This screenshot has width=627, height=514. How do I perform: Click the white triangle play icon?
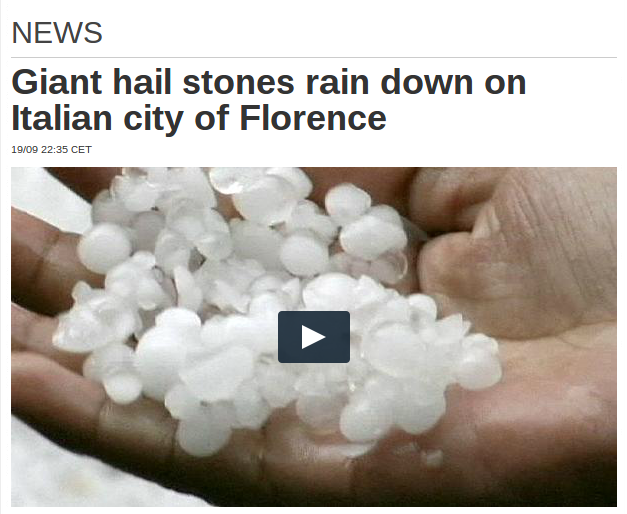click(x=313, y=337)
